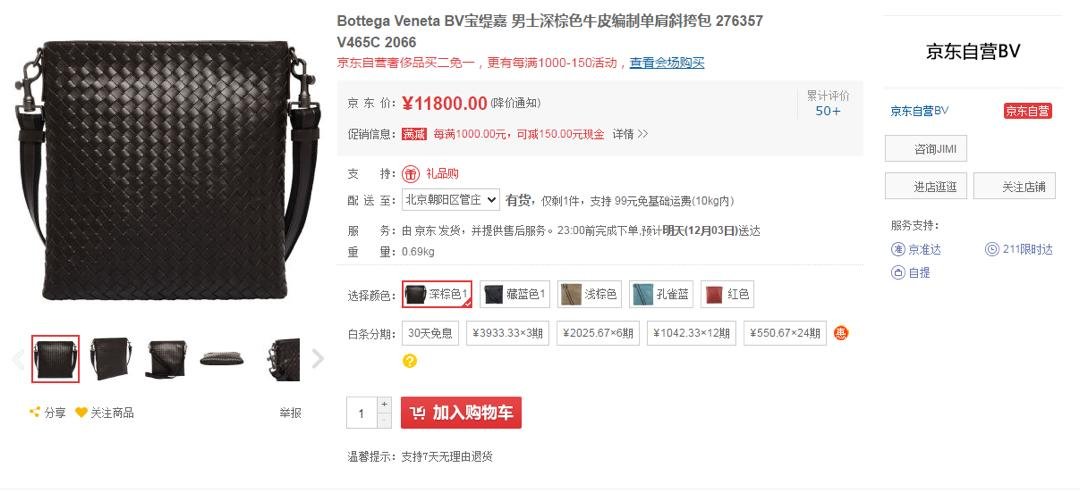Click the orange 惠 discount badge icon

841,333
